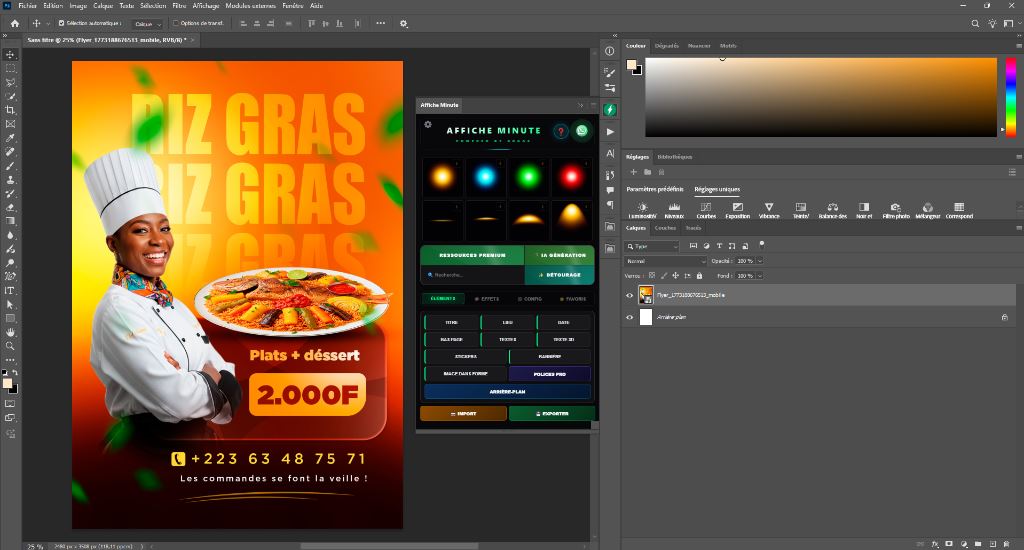The height and width of the screenshot is (550, 1024).
Task: Open the Affiche Minute panel gear settings
Action: pos(428,124)
